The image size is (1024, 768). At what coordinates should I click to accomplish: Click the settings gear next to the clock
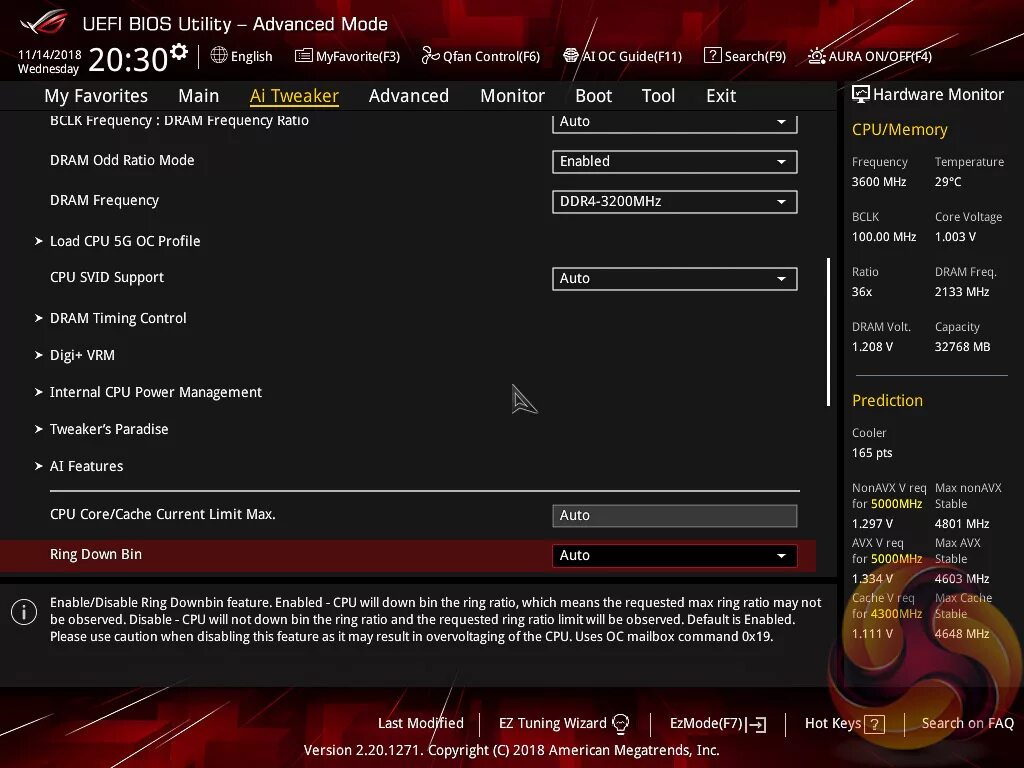point(178,52)
